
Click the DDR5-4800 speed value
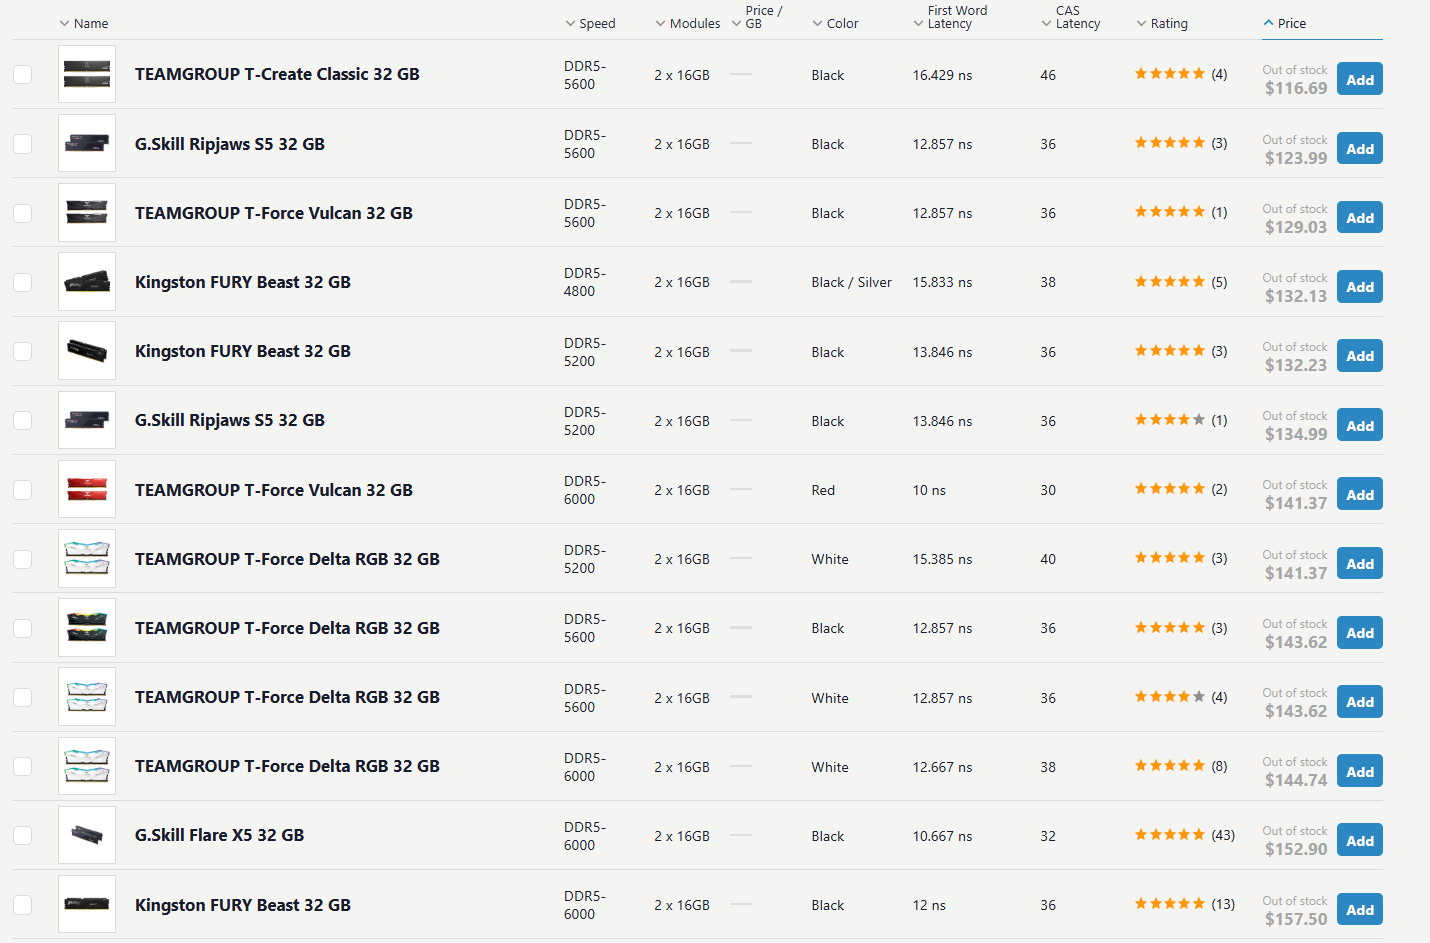click(x=584, y=282)
